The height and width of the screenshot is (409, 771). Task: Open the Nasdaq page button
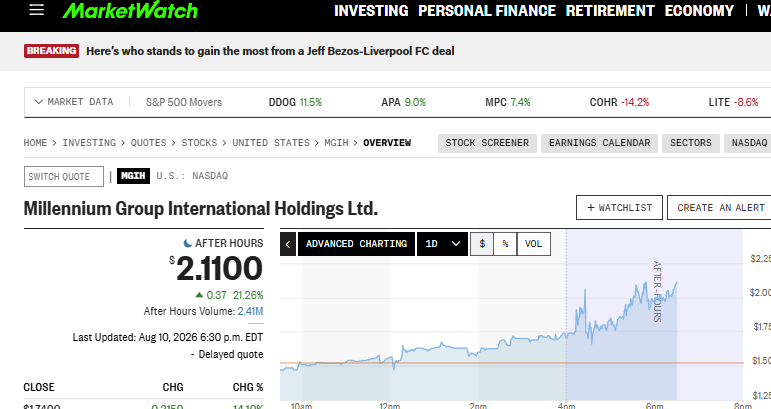(x=749, y=143)
